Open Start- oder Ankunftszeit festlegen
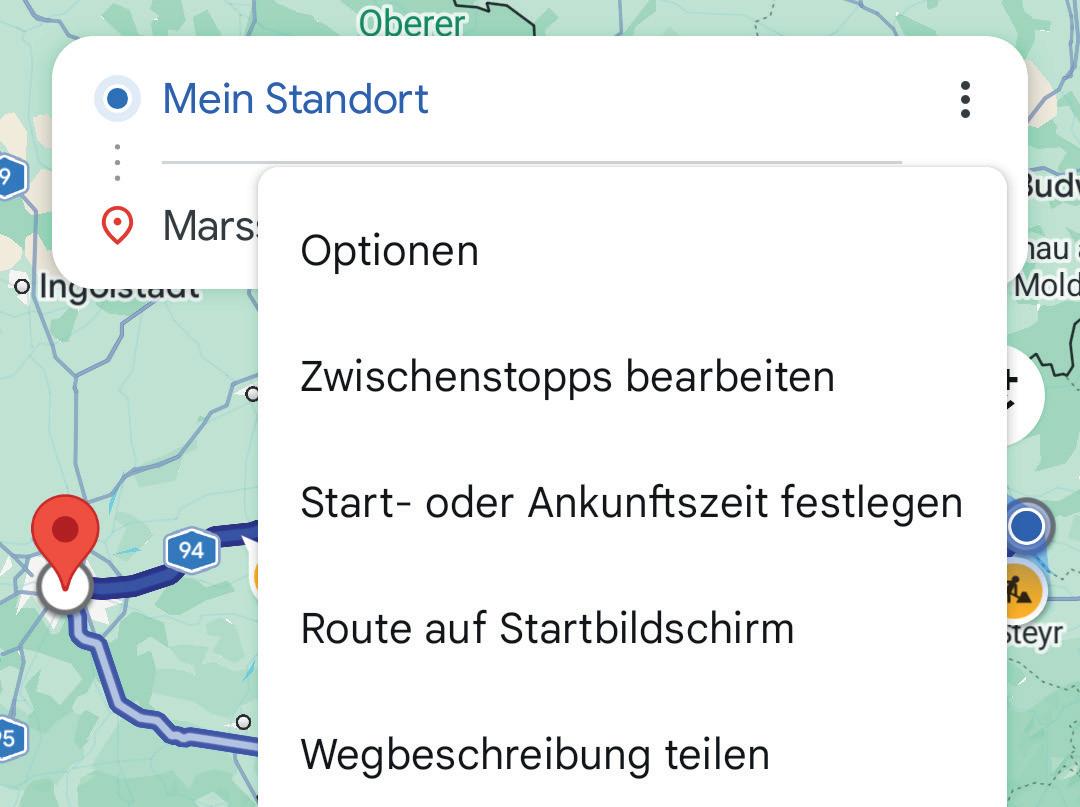This screenshot has width=1080, height=807. click(x=631, y=502)
